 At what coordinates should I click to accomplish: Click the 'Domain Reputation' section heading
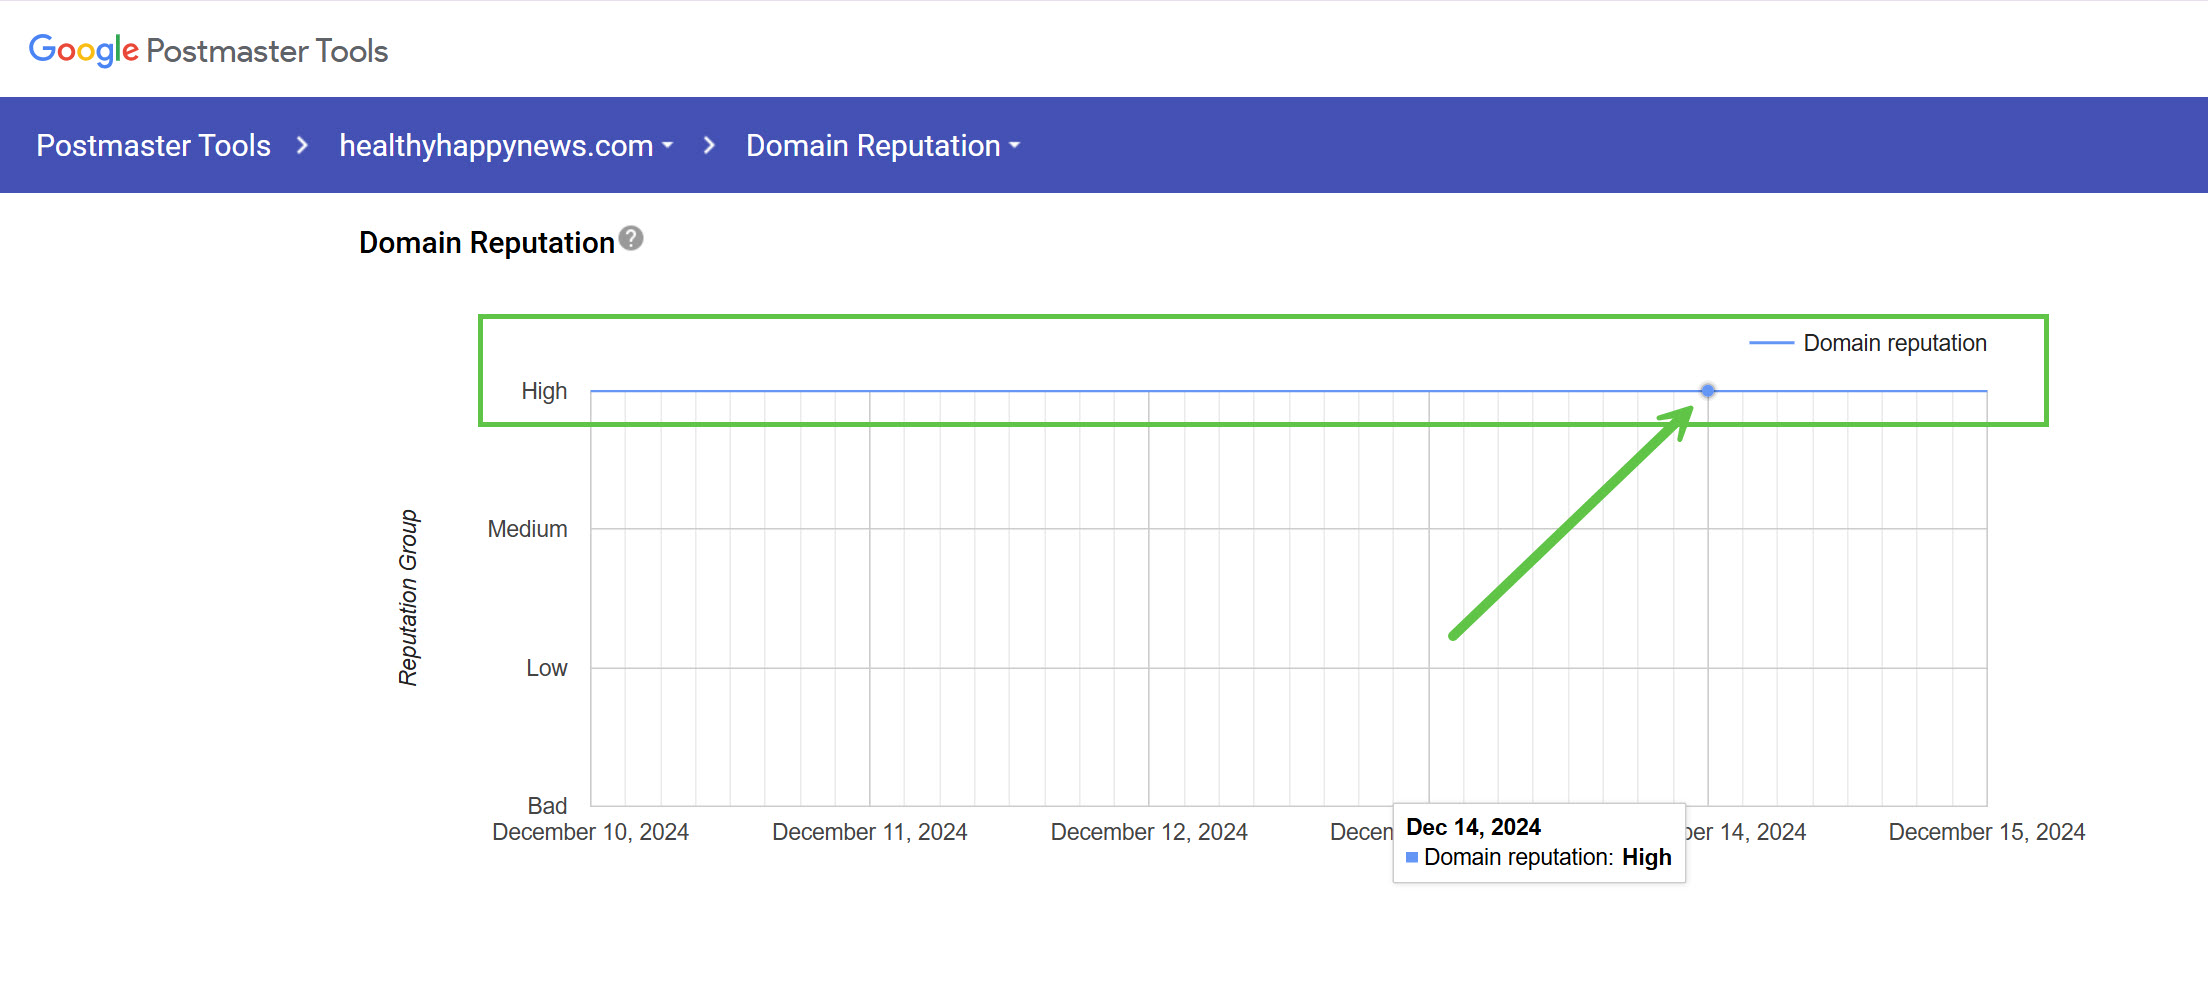click(x=487, y=243)
